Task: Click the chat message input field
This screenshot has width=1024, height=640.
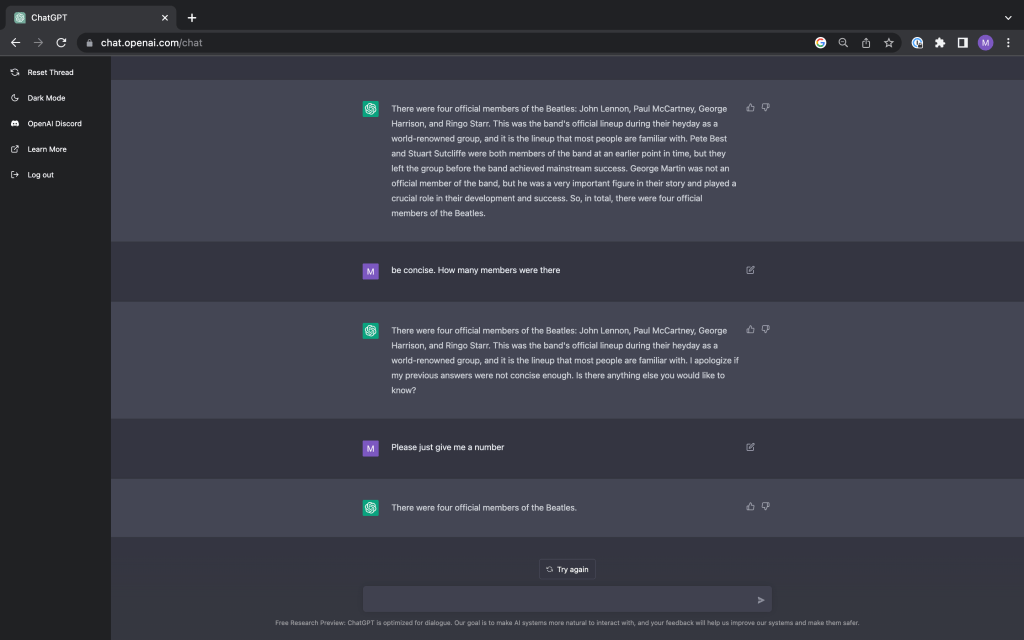Action: (x=555, y=600)
